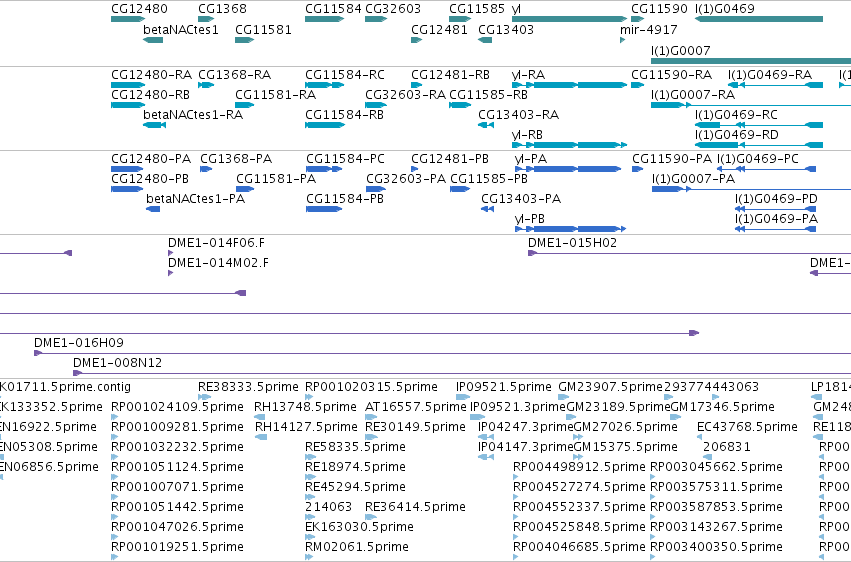Select clone DME1-016H09

pyautogui.click(x=79, y=343)
